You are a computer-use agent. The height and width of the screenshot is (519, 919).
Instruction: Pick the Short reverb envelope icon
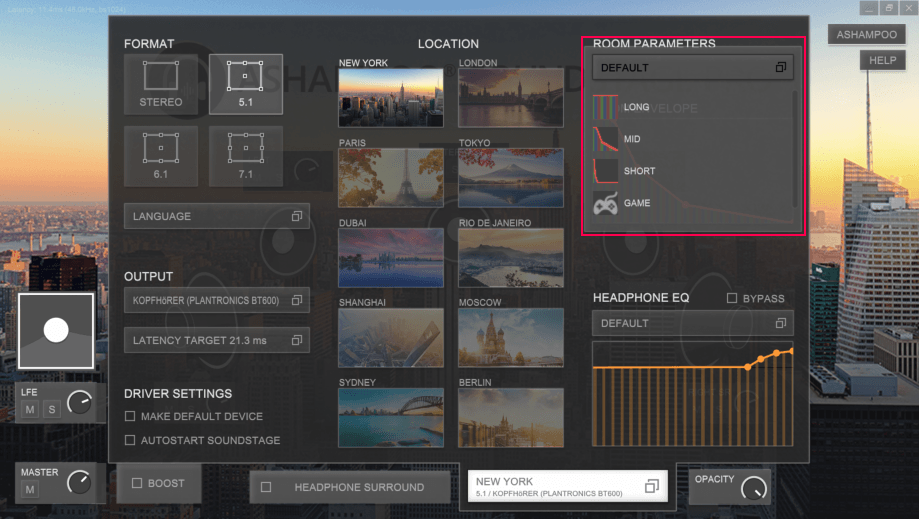(x=605, y=171)
